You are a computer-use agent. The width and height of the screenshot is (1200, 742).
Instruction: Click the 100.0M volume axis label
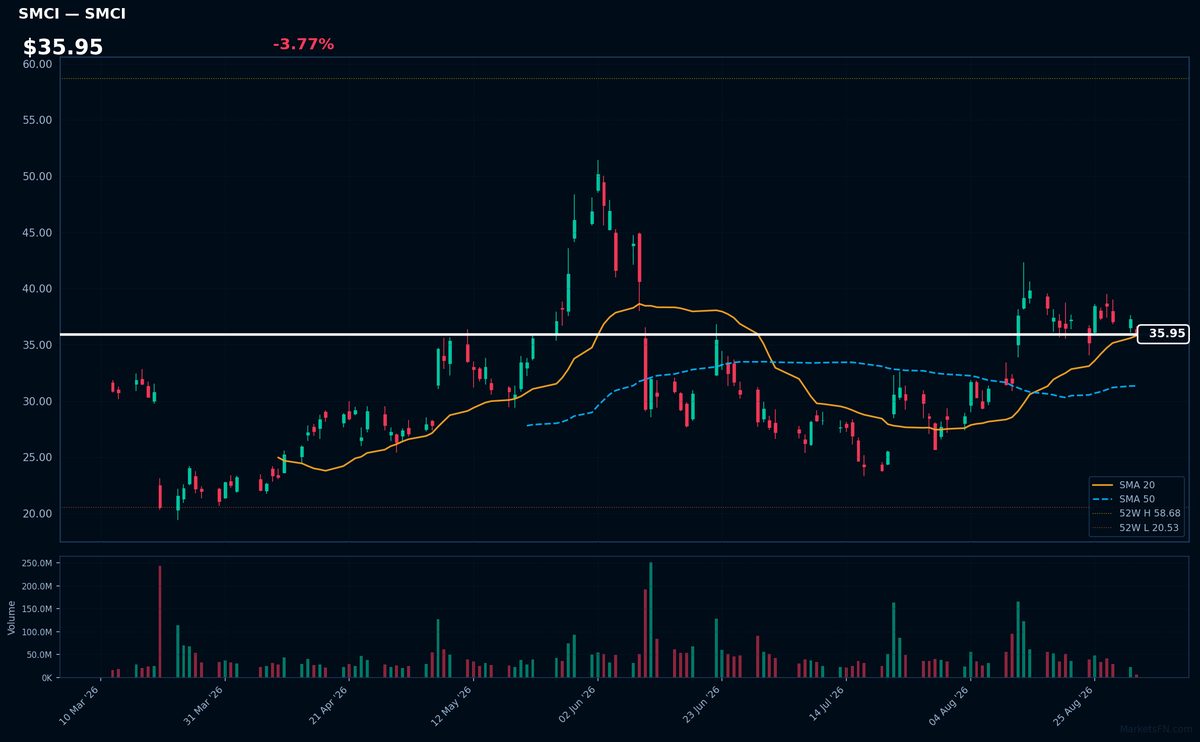pyautogui.click(x=37, y=633)
